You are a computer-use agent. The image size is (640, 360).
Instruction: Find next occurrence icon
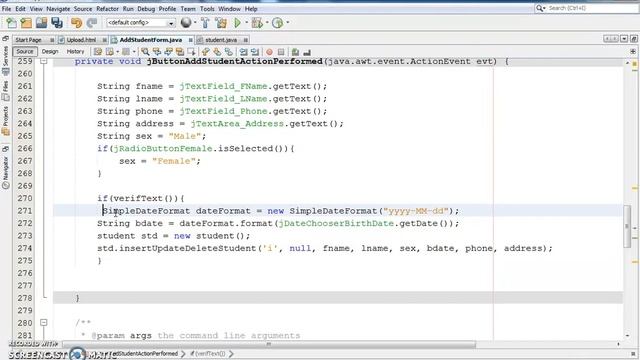tap(168, 52)
